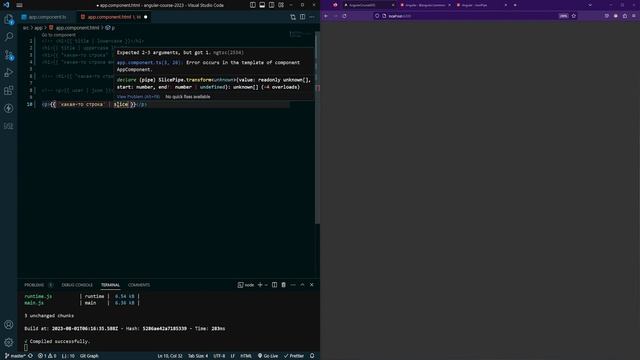Viewport: 640px width, 360px height.
Task: Close the terminal panel
Action: click(x=312, y=285)
